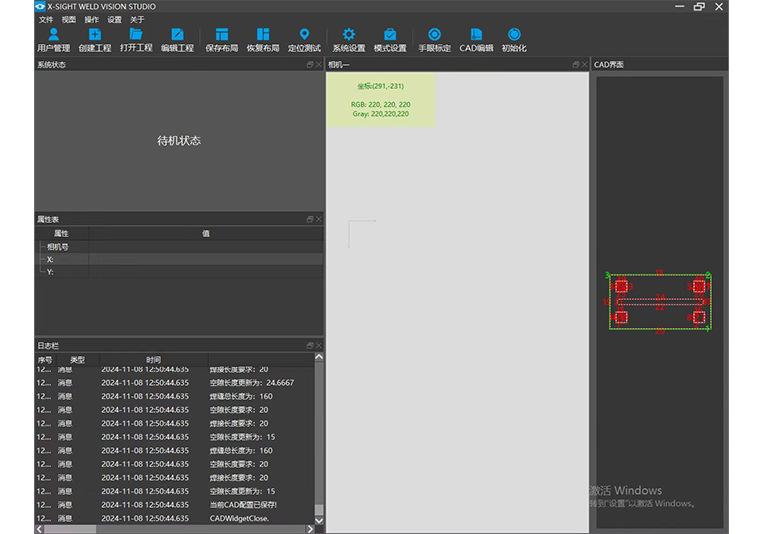Select the 相机号 property row
The width and height of the screenshot is (763, 534).
click(179, 247)
